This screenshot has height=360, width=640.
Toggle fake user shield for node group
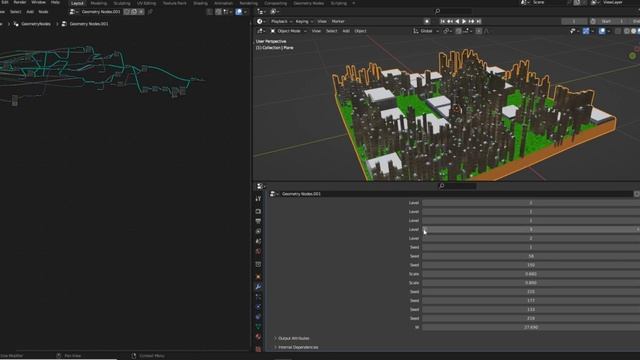pyautogui.click(x=127, y=12)
